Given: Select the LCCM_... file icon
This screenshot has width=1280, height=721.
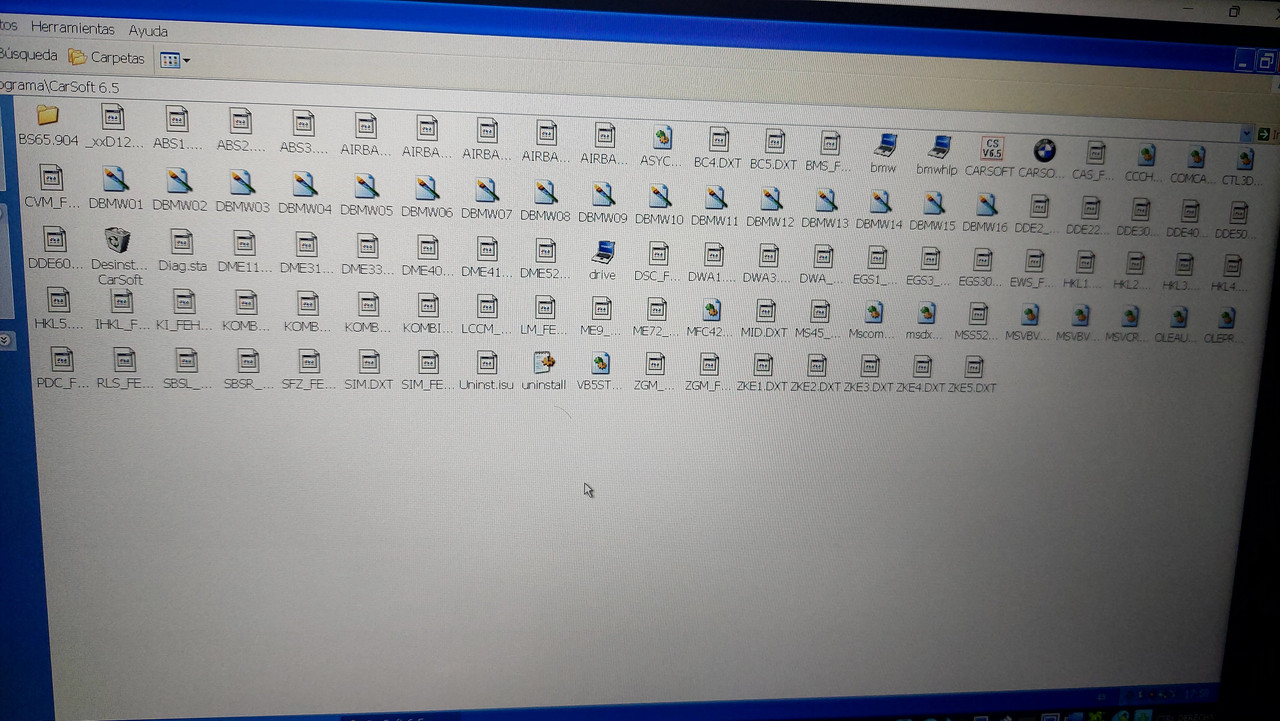Looking at the screenshot, I should (x=486, y=305).
